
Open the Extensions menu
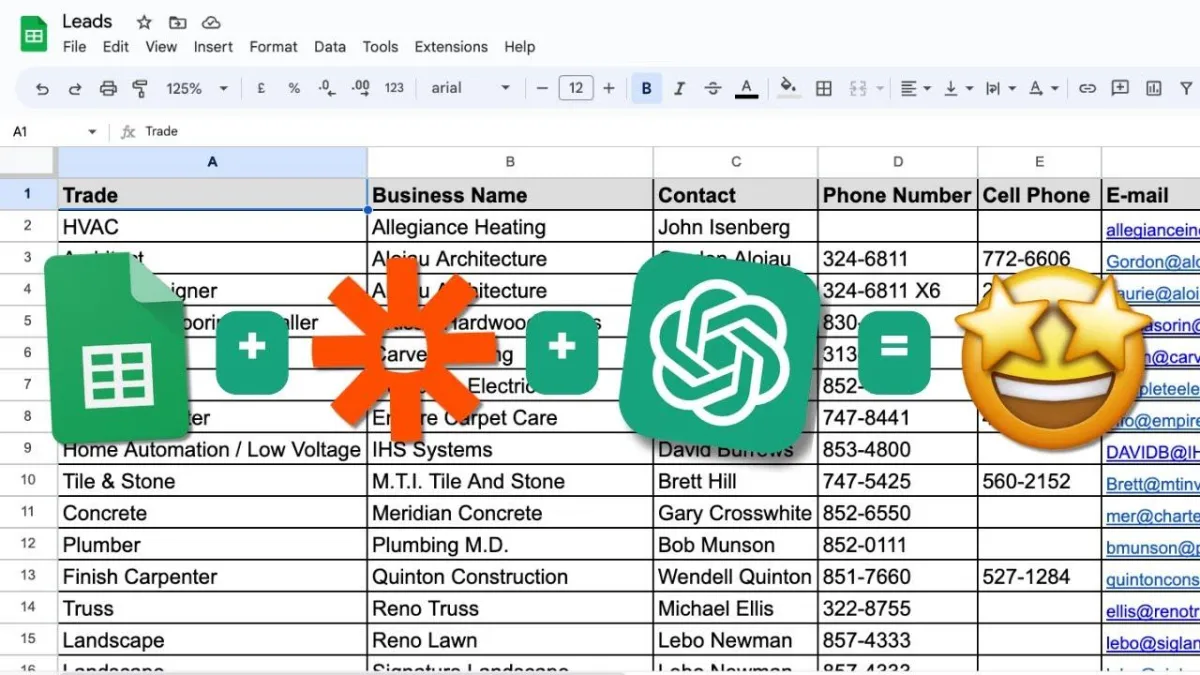click(x=451, y=47)
